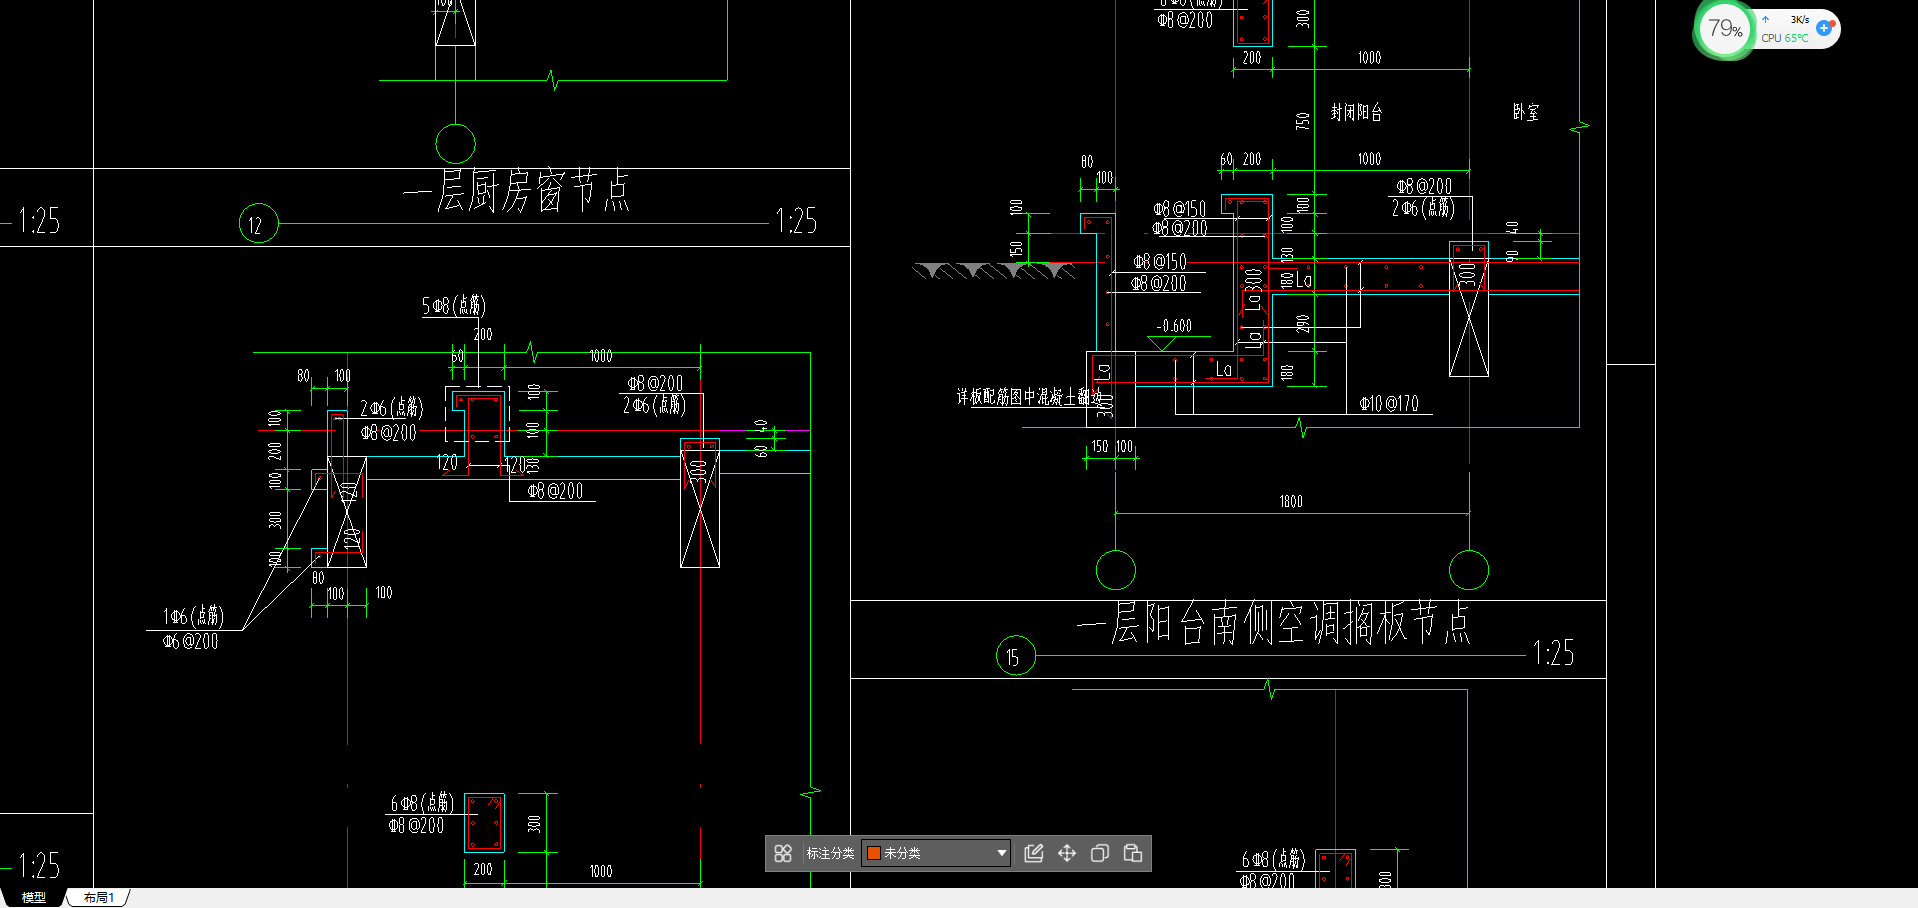This screenshot has width=1918, height=908.
Task: Click the 79% memory usage circle
Action: 1724,29
